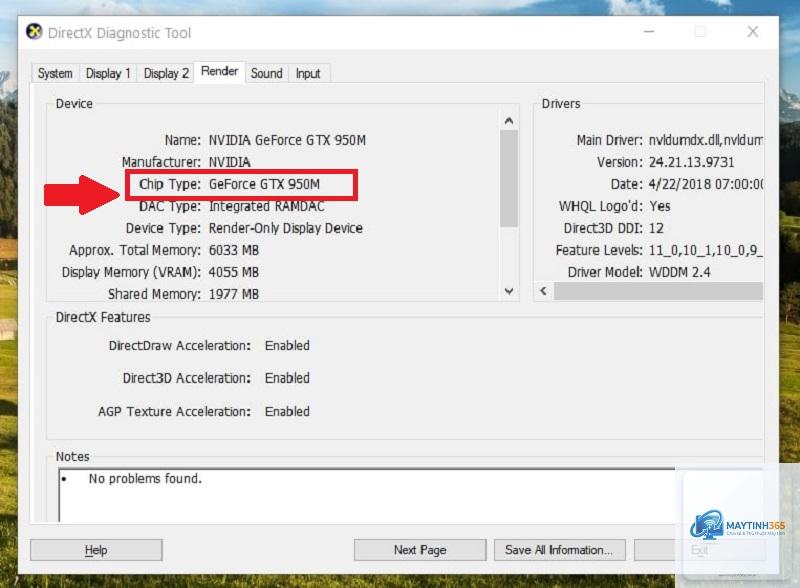This screenshot has width=800, height=588.
Task: Click the DirectX Diagnostic Tool title icon
Action: click(34, 32)
